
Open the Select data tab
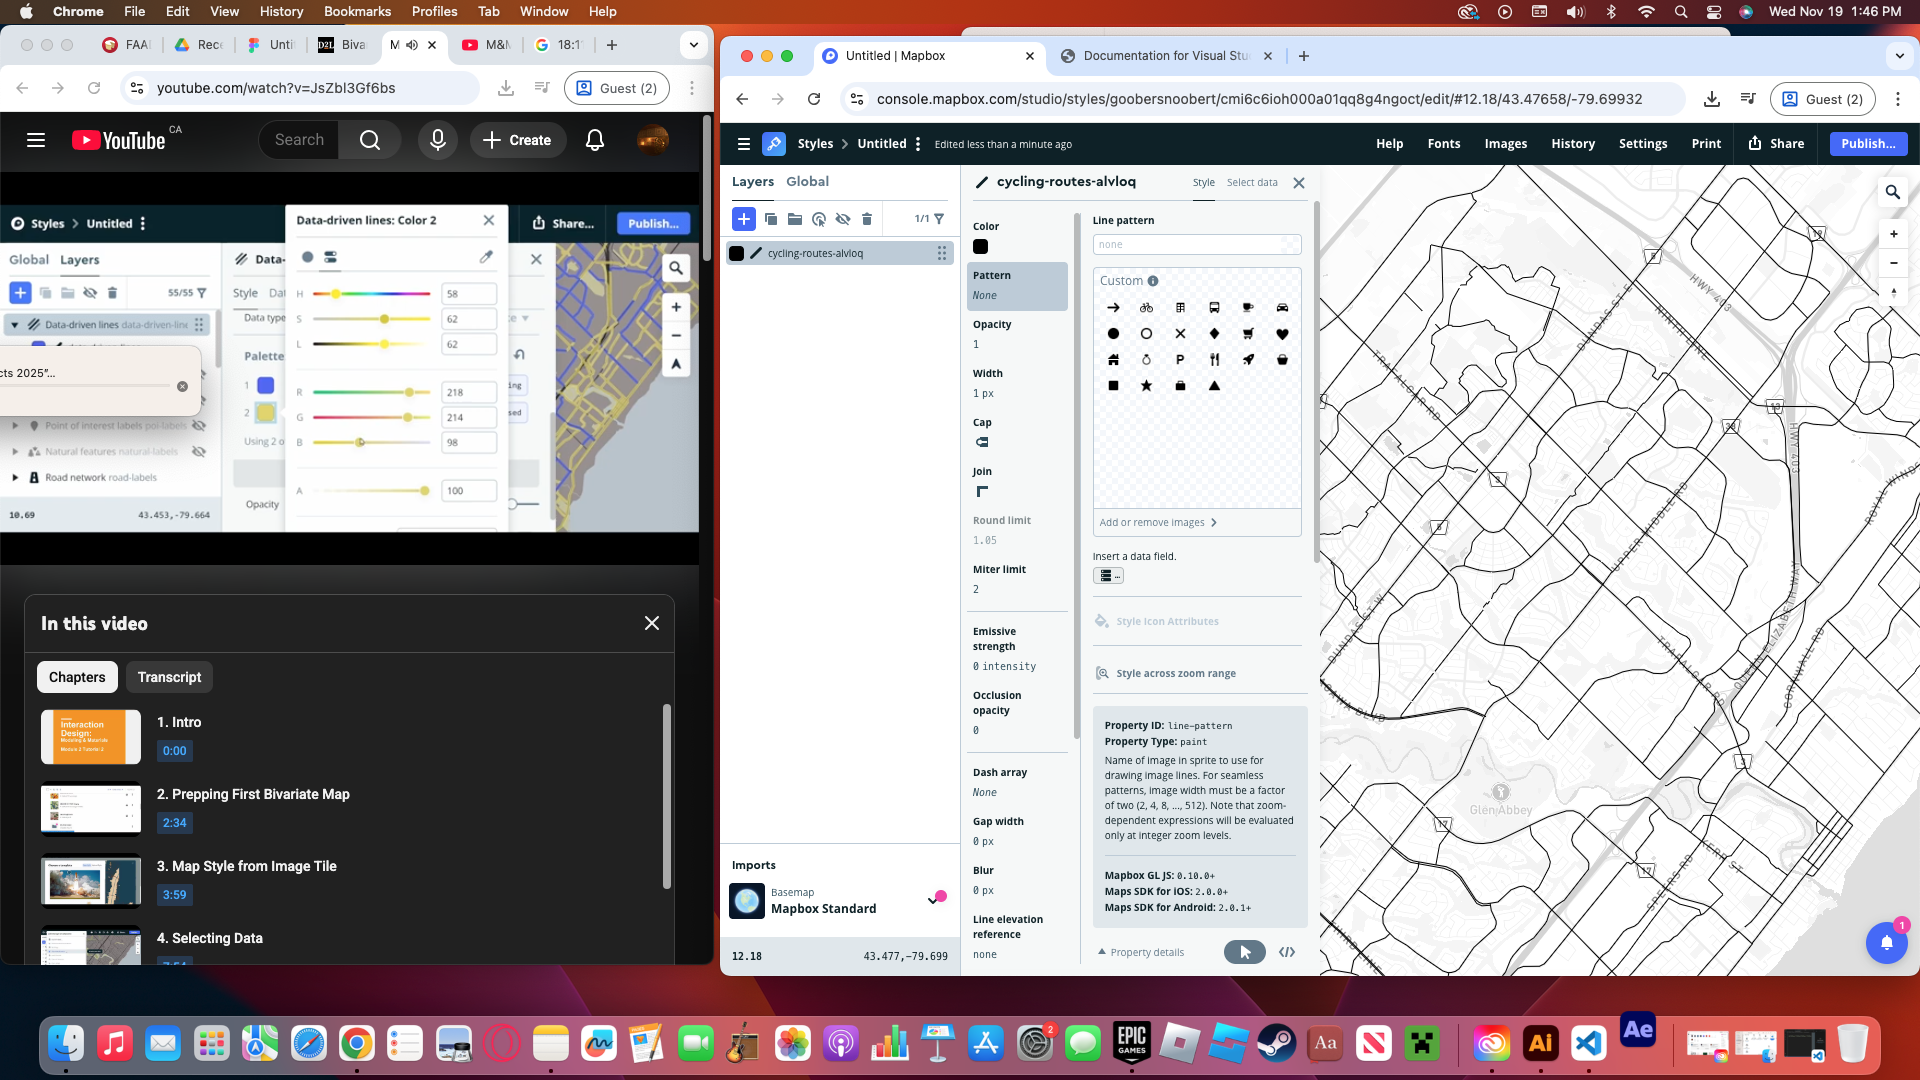click(1252, 182)
